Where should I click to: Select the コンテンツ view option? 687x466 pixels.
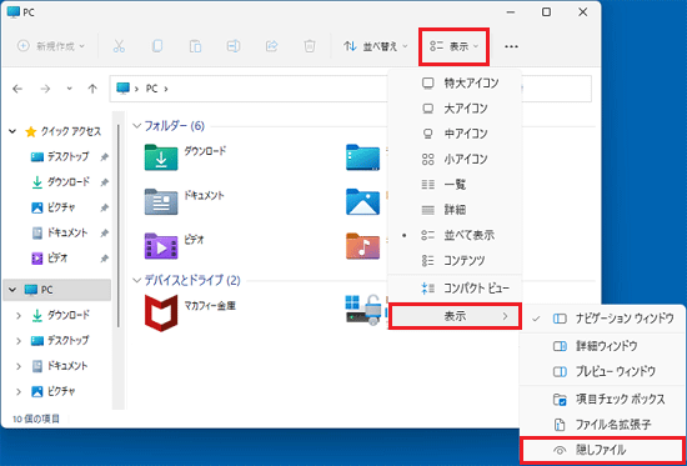[x=455, y=261]
